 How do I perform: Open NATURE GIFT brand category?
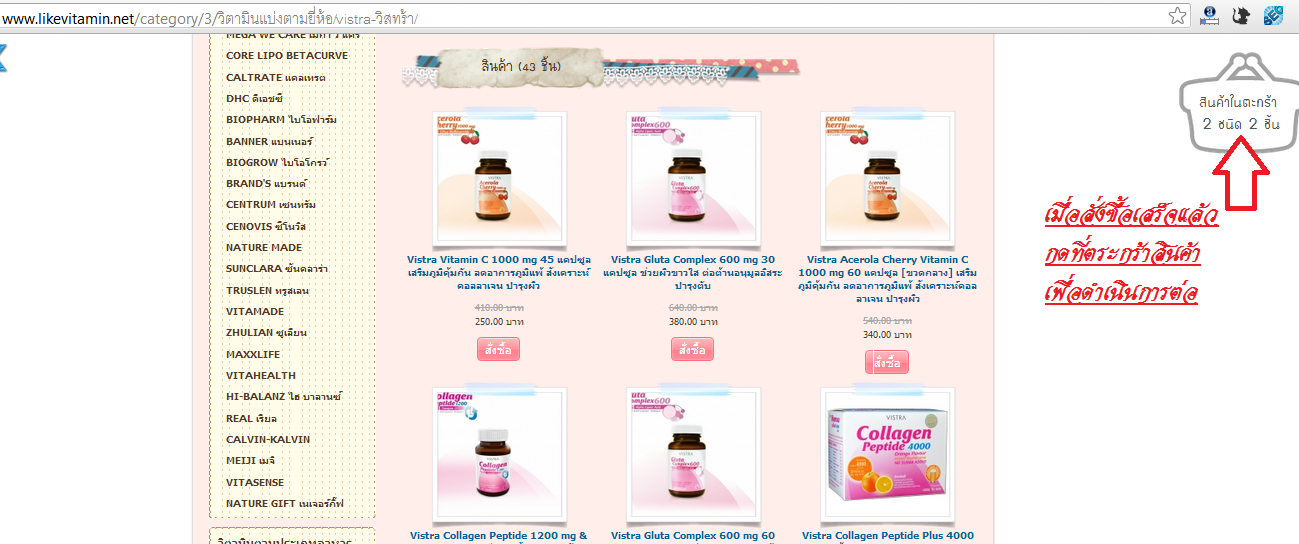[x=284, y=503]
